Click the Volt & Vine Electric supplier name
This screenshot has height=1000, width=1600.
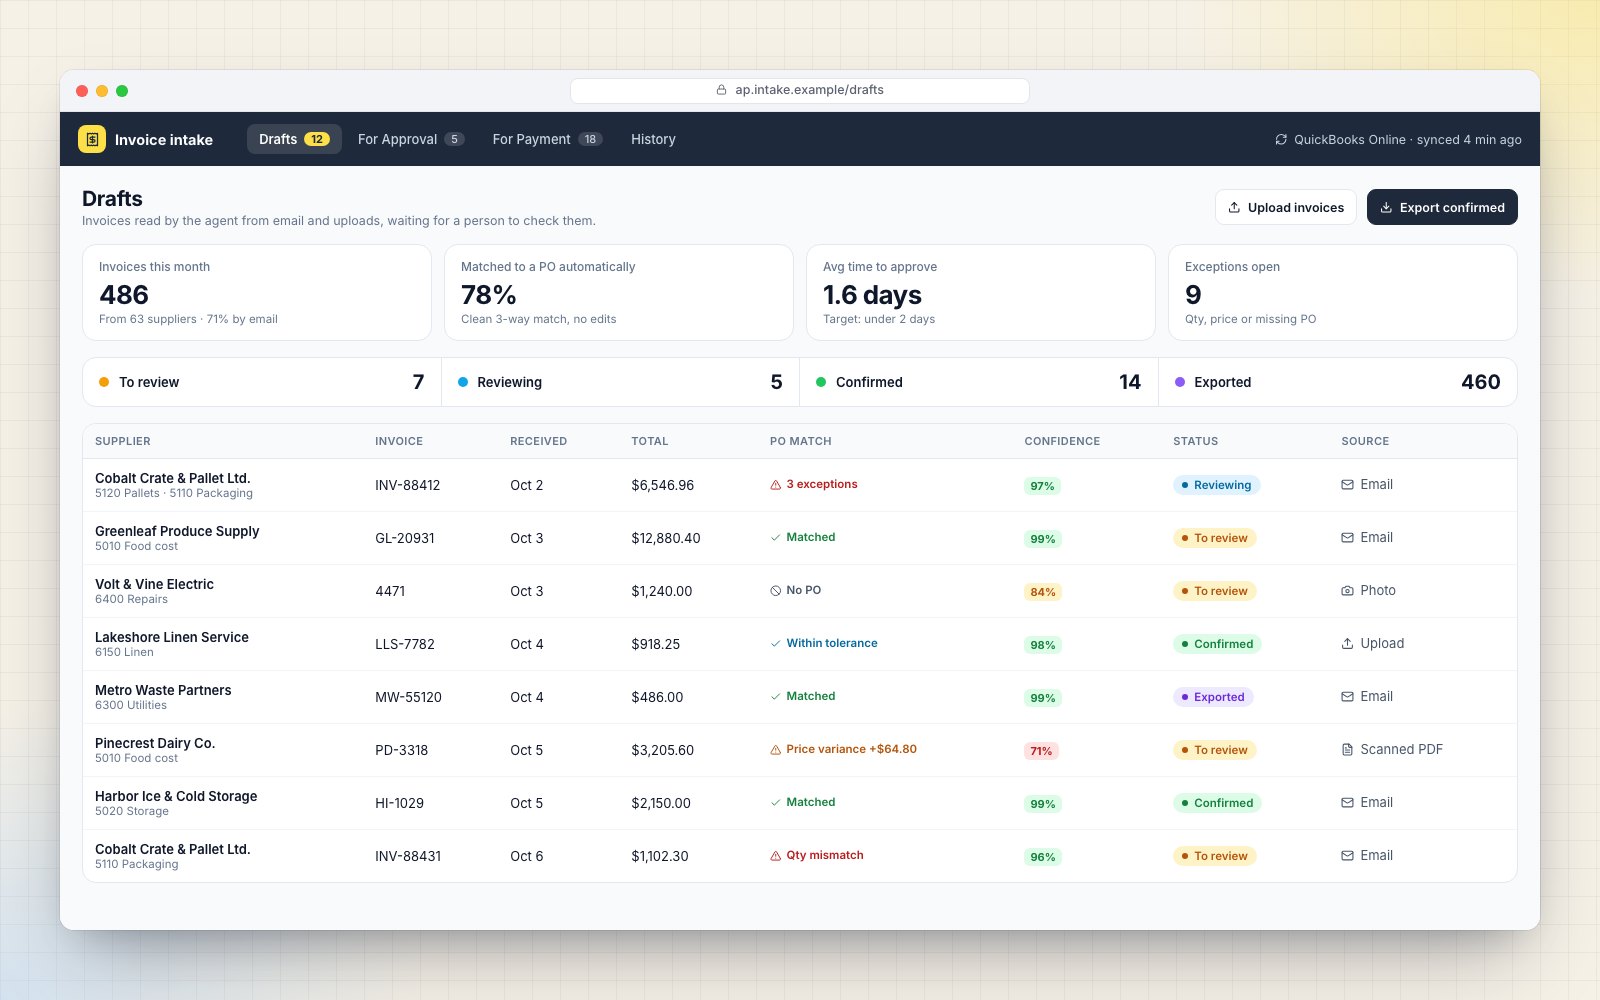coord(154,584)
